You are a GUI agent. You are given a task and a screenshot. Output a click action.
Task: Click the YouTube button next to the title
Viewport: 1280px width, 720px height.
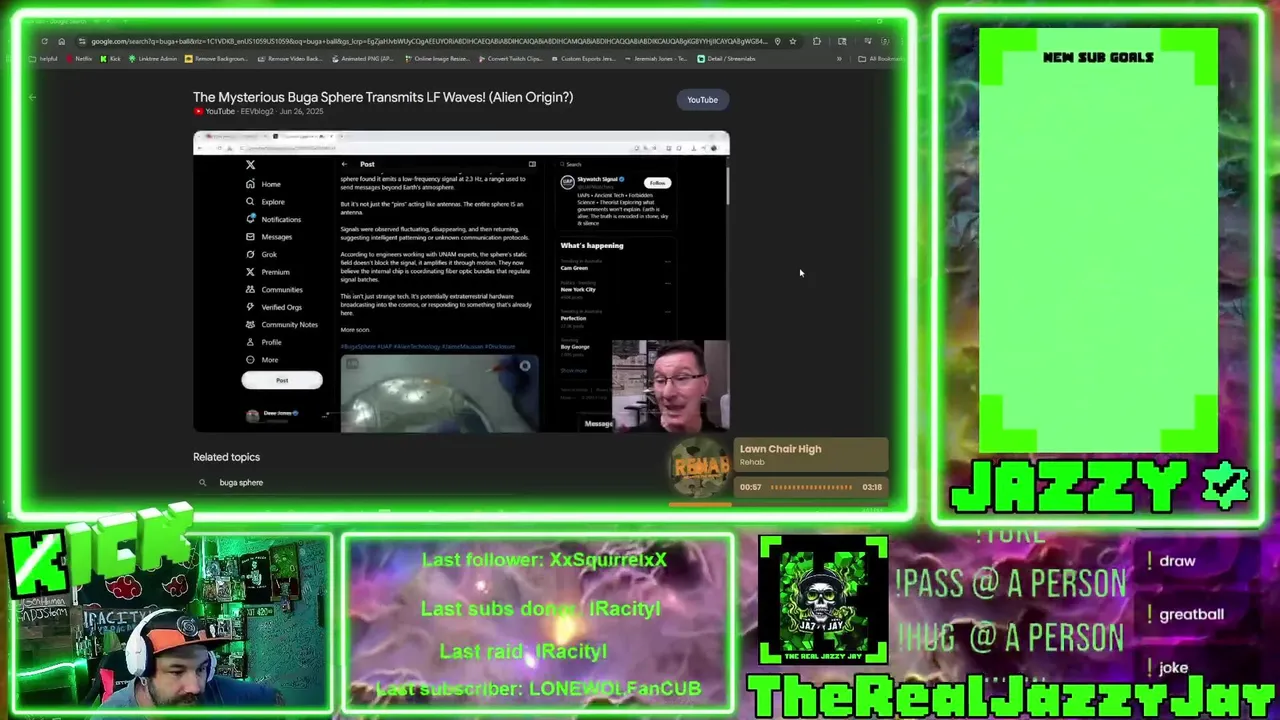(702, 100)
